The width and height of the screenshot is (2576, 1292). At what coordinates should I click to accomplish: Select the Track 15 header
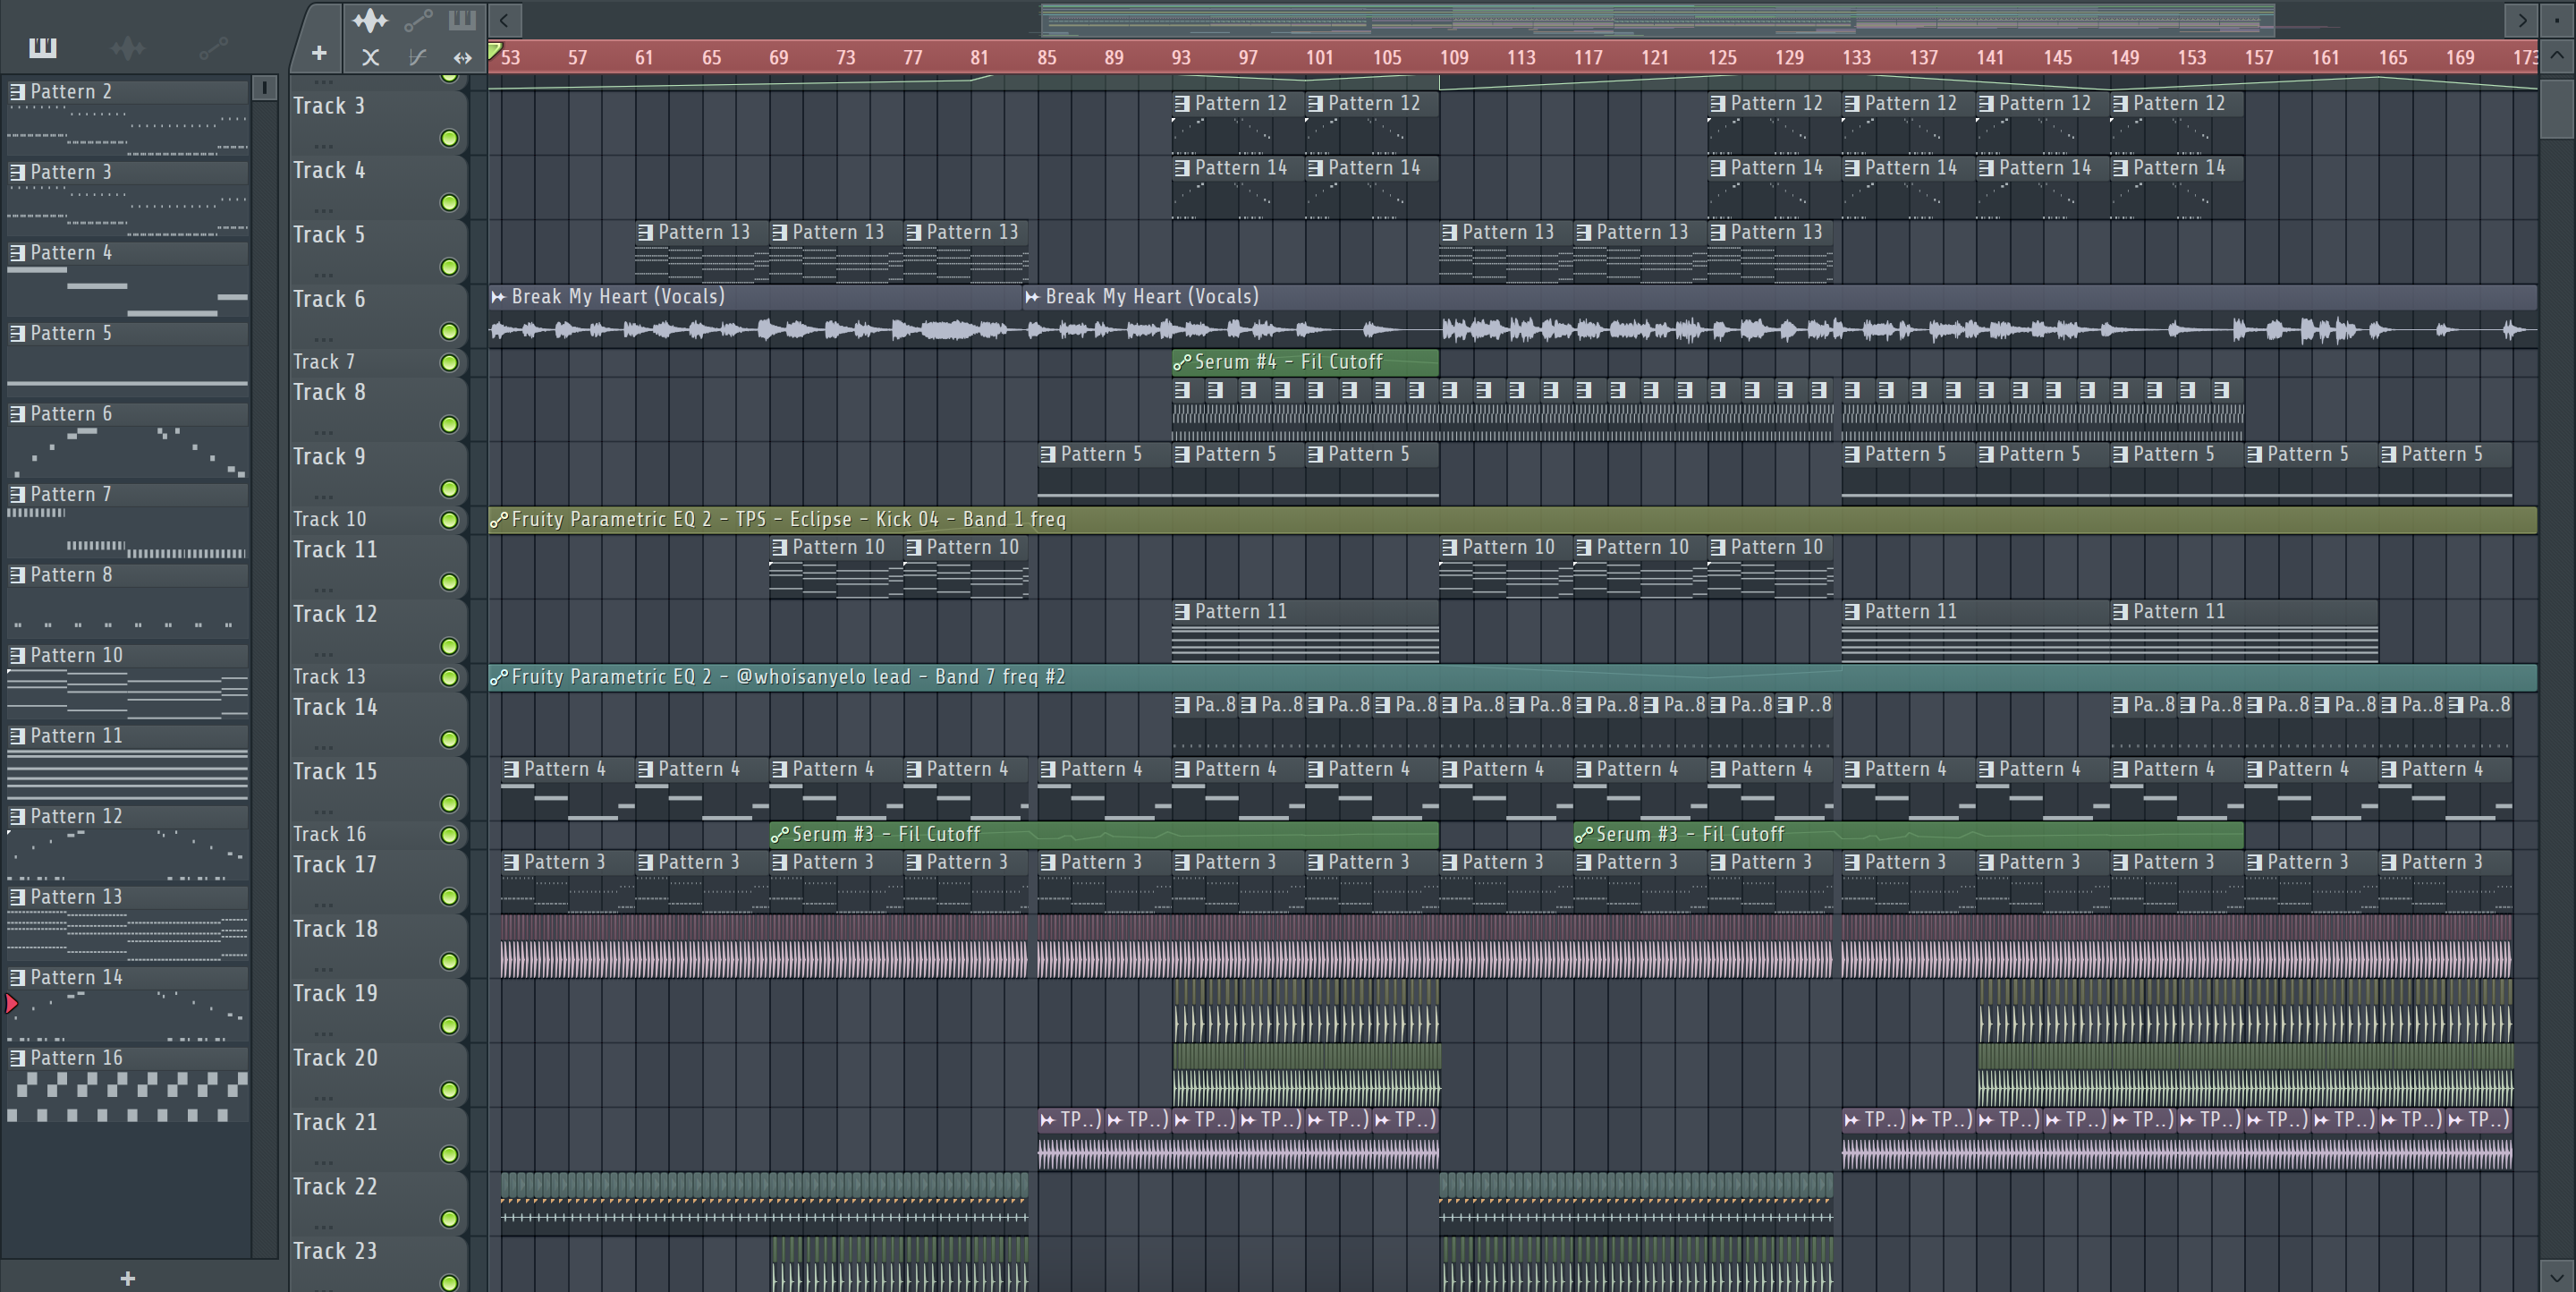[378, 787]
